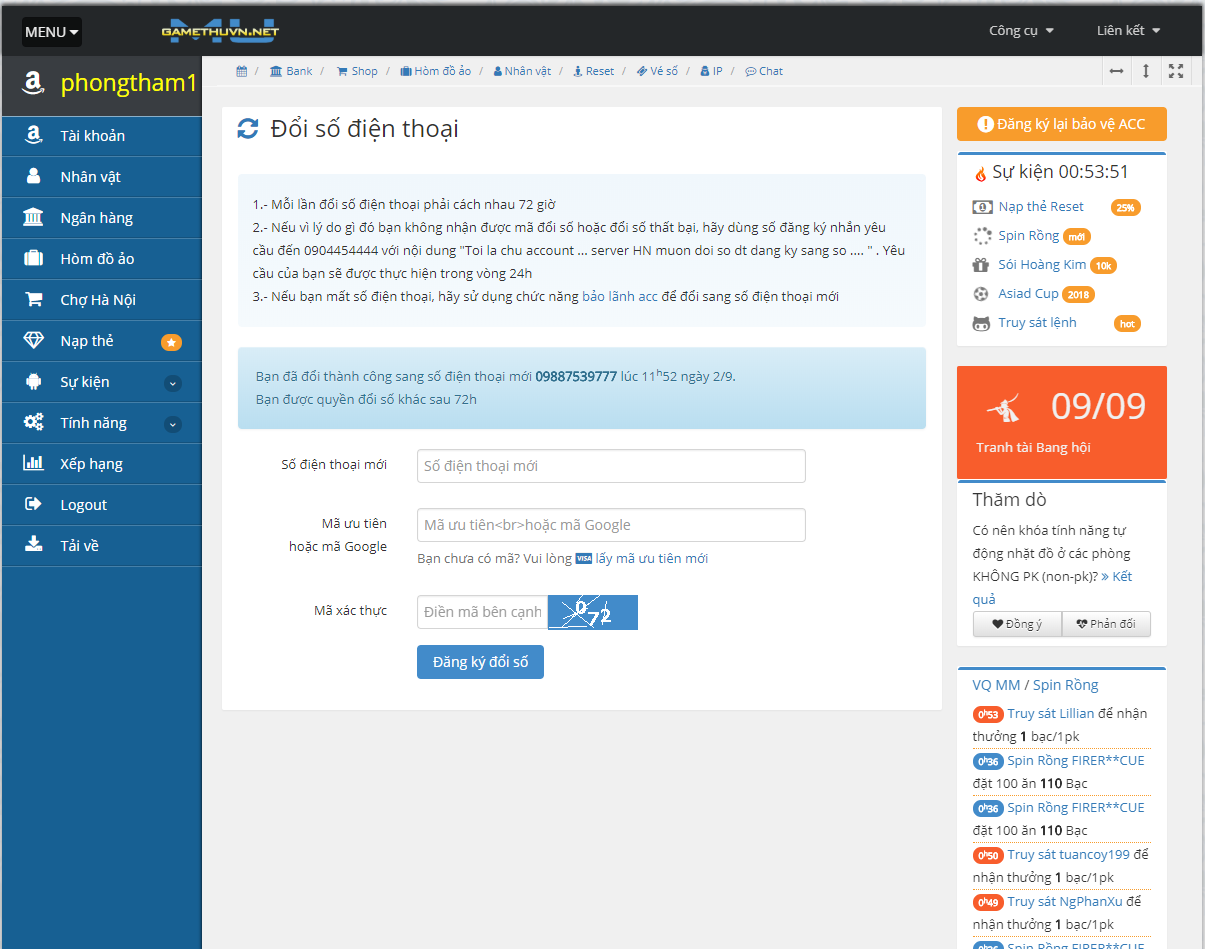Click the Đăng ký đổi số button

click(x=480, y=662)
